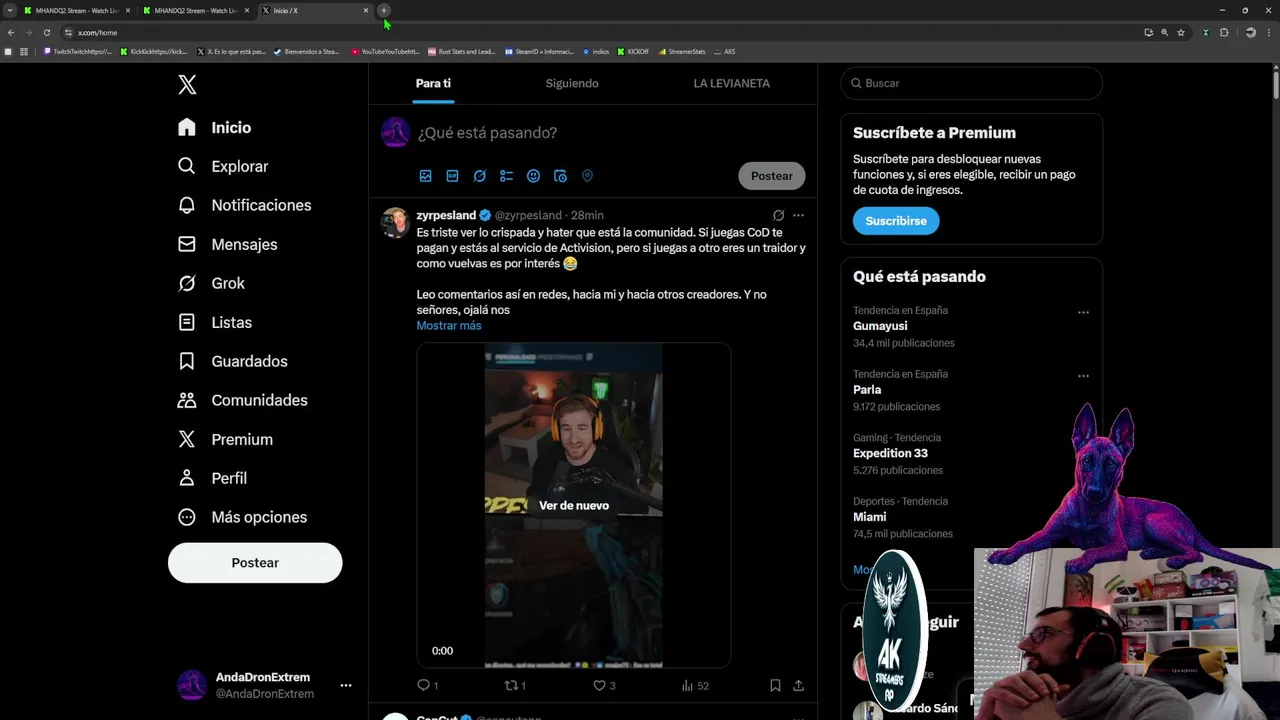This screenshot has width=1280, height=720.
Task: View post analytics showing 52
Action: coord(695,685)
